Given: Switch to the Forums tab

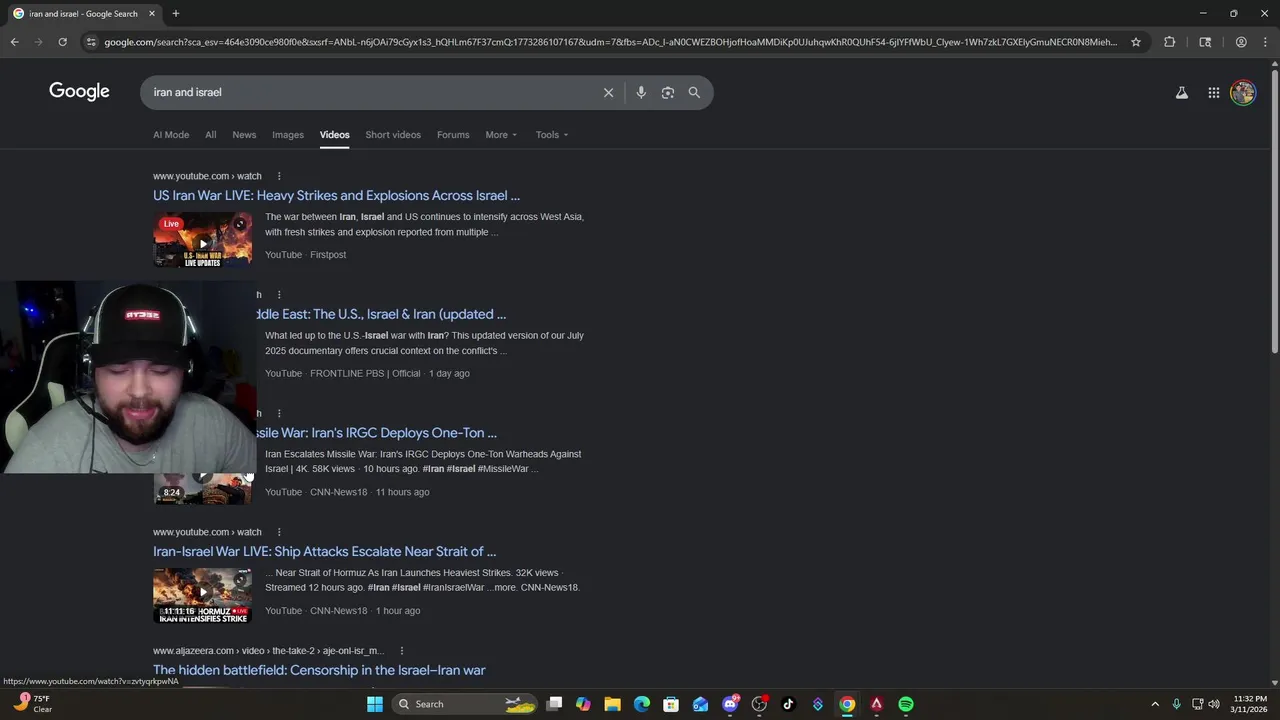Looking at the screenshot, I should (453, 135).
